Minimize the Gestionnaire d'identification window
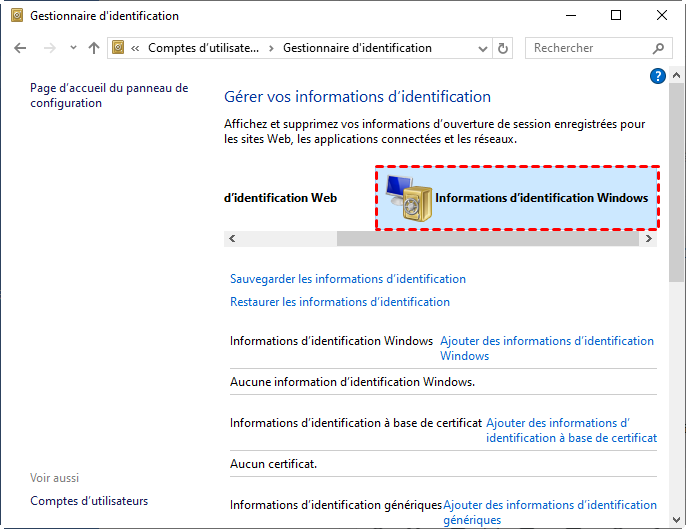The height and width of the screenshot is (529, 686). (571, 15)
